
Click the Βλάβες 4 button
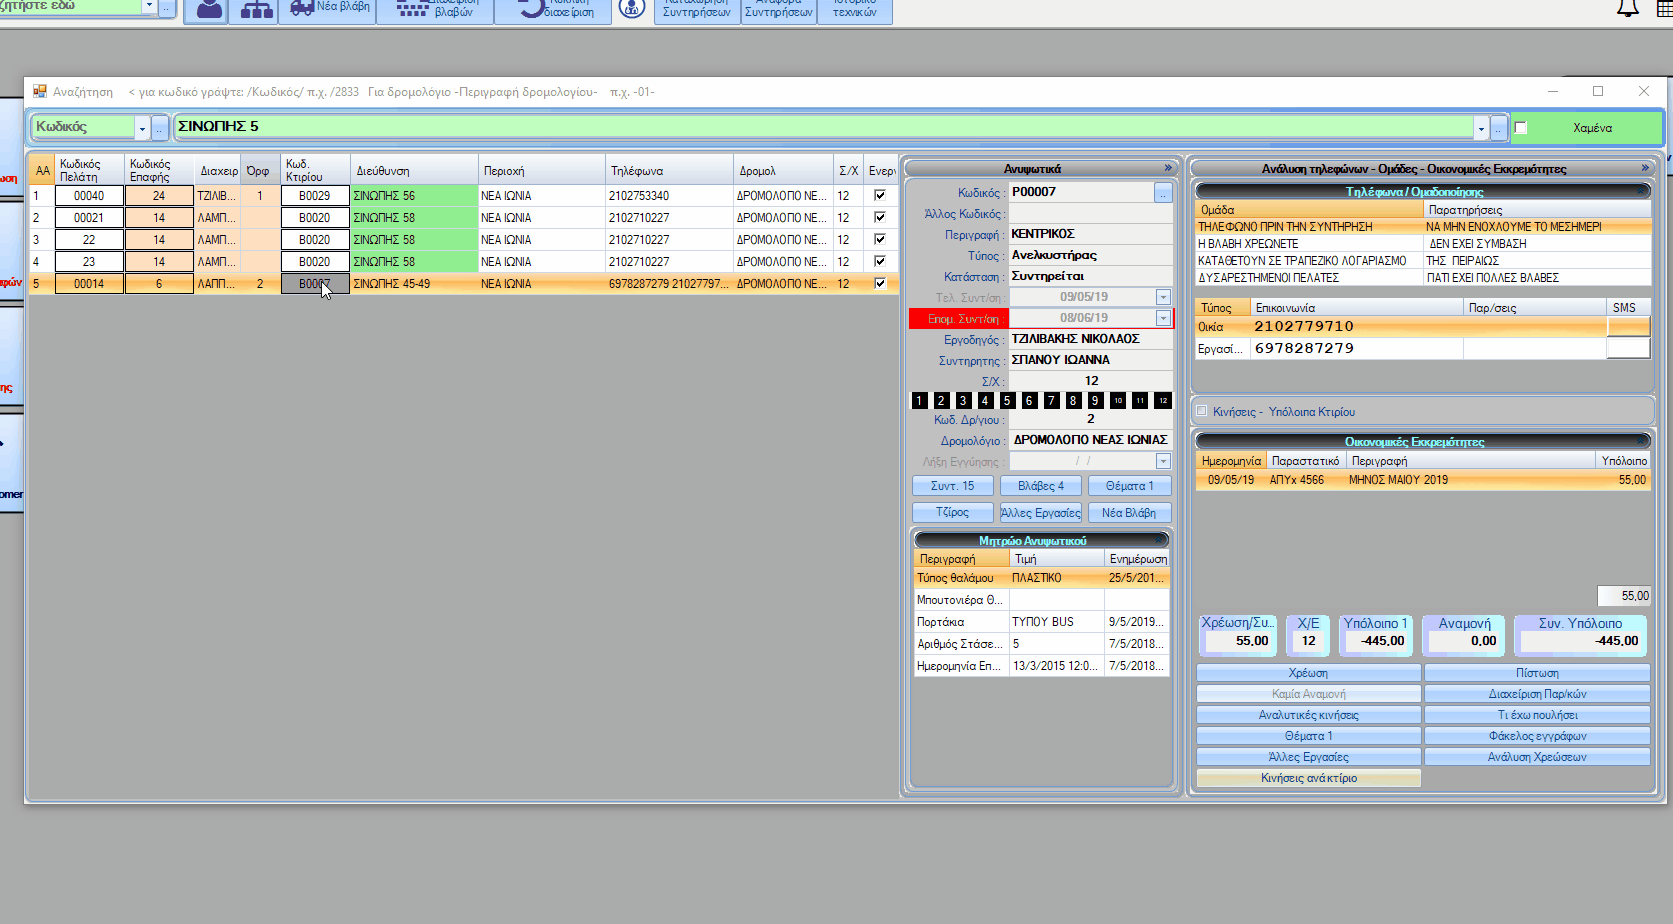1040,486
